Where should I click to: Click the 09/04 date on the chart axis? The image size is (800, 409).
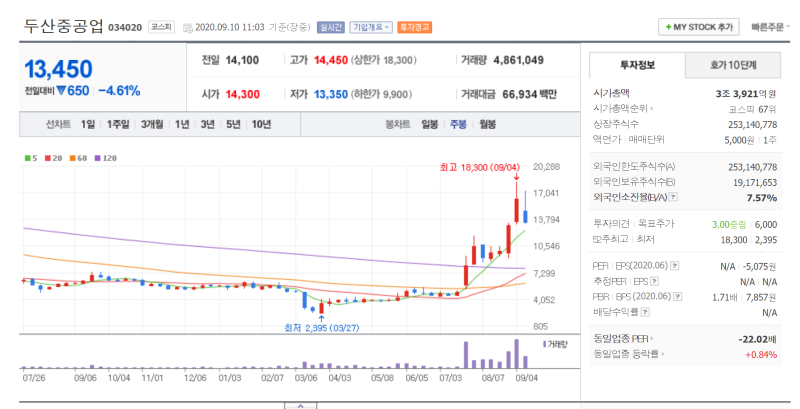point(527,378)
